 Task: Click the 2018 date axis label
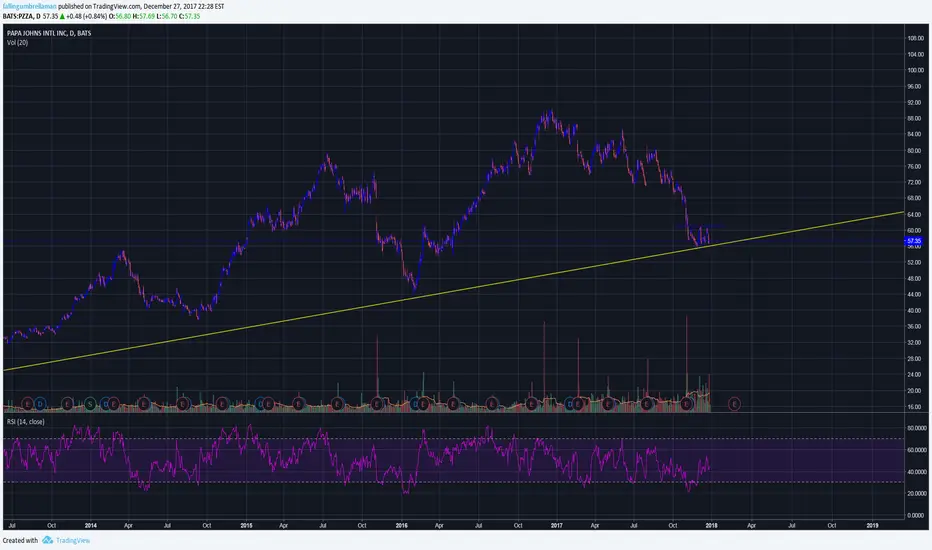tap(711, 526)
